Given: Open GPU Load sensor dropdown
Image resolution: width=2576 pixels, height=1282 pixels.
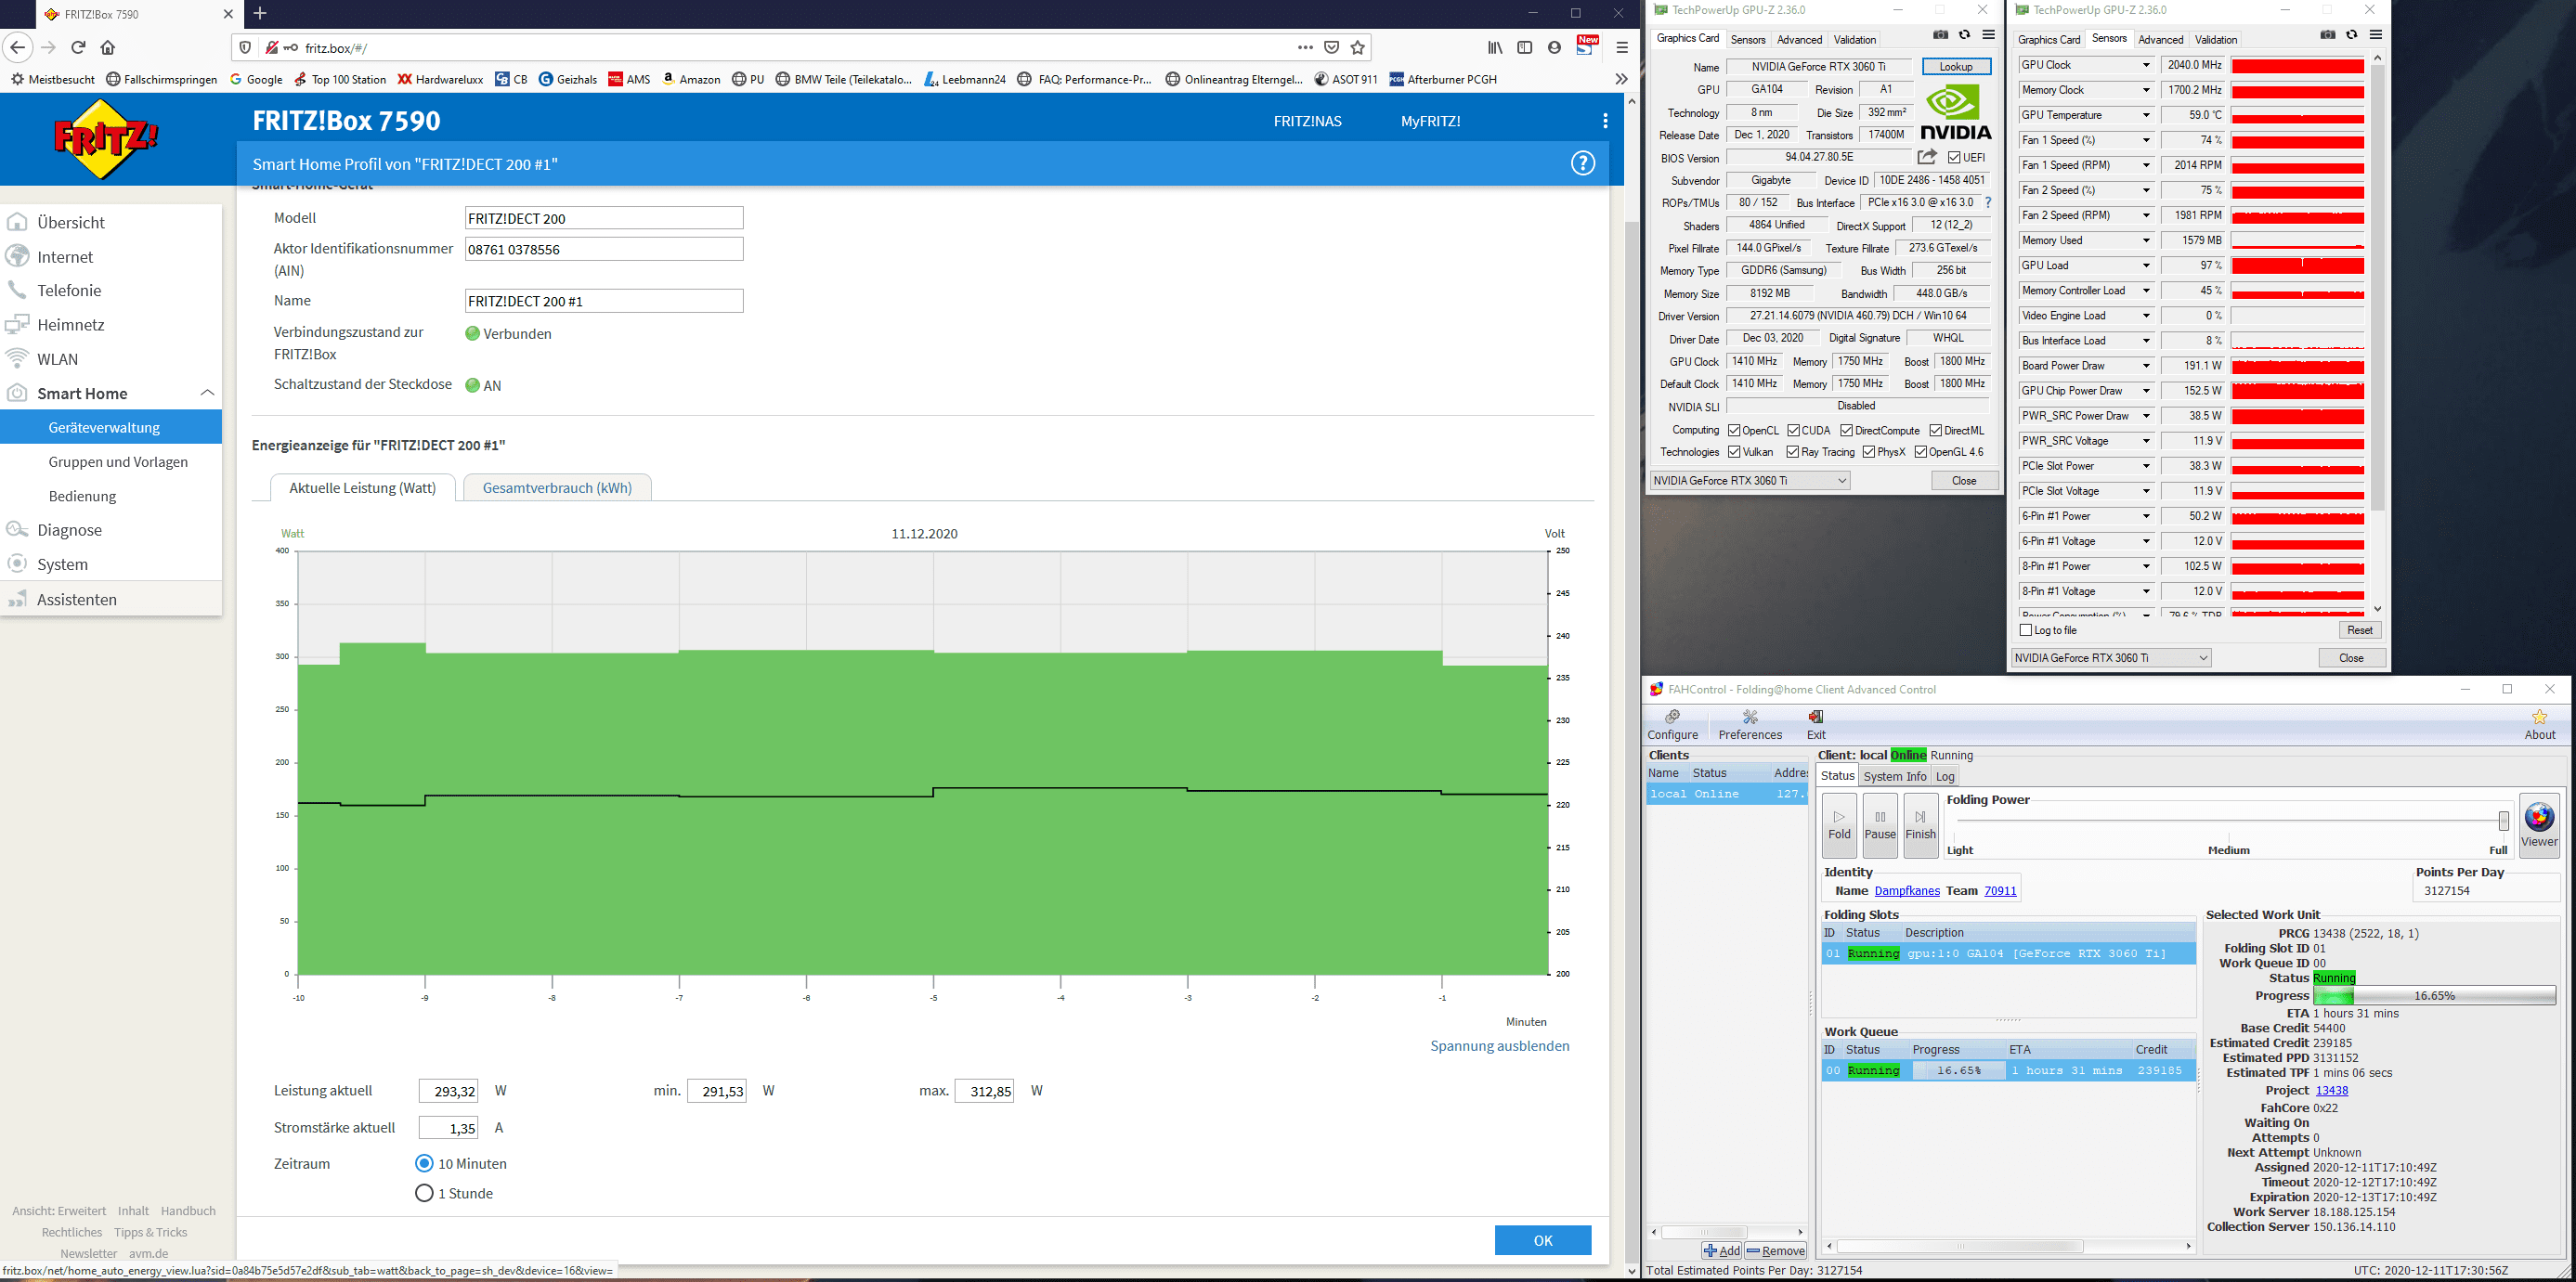Looking at the screenshot, I should coord(2145,265).
